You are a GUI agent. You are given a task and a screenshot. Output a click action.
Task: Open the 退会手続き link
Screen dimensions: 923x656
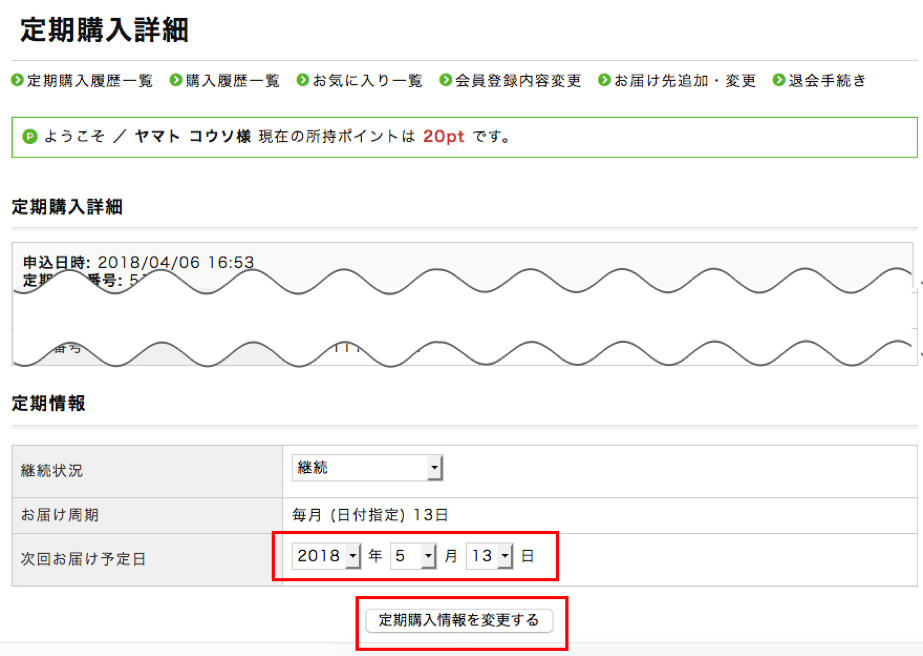tap(828, 80)
